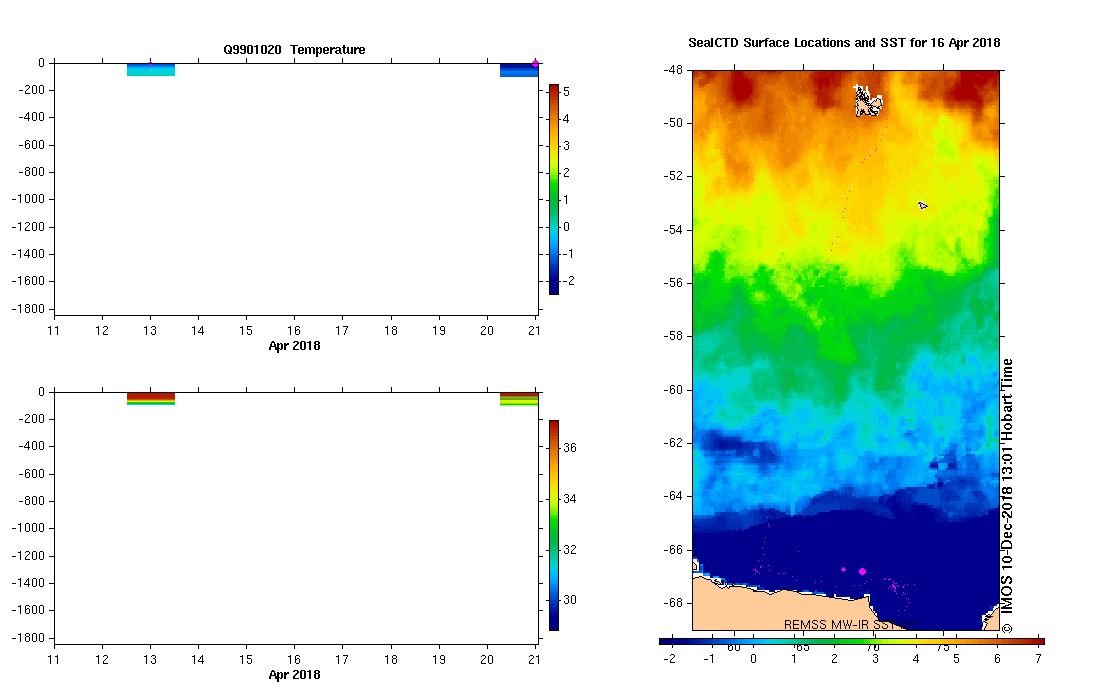Viewport: 1099px width, 700px height.
Task: Click the white seal track cluster near latitude -49
Action: point(868,101)
